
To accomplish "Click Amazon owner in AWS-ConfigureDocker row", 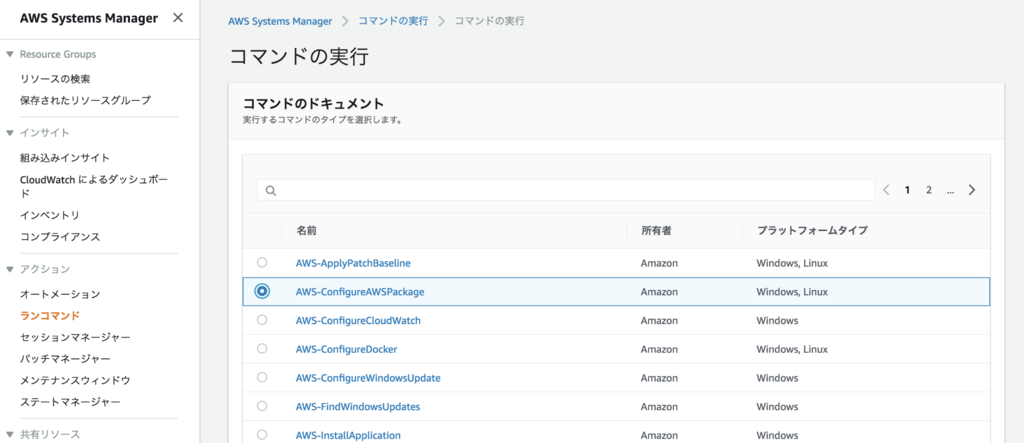I will (659, 350).
